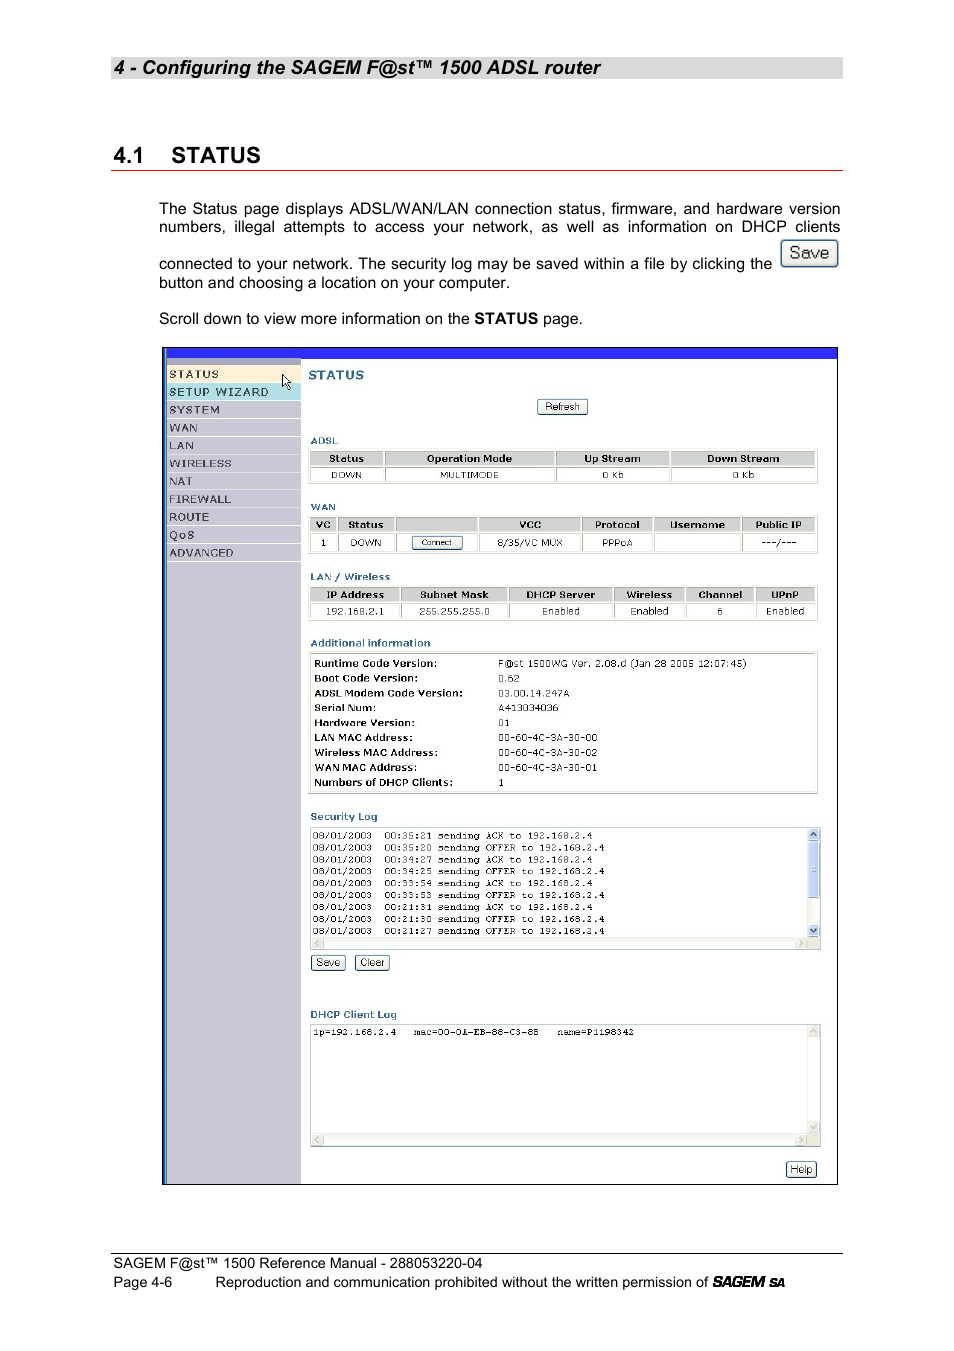This screenshot has width=954, height=1351.
Task: Click DHCP Client Log horizontal left arrow
Action: pyautogui.click(x=318, y=1140)
